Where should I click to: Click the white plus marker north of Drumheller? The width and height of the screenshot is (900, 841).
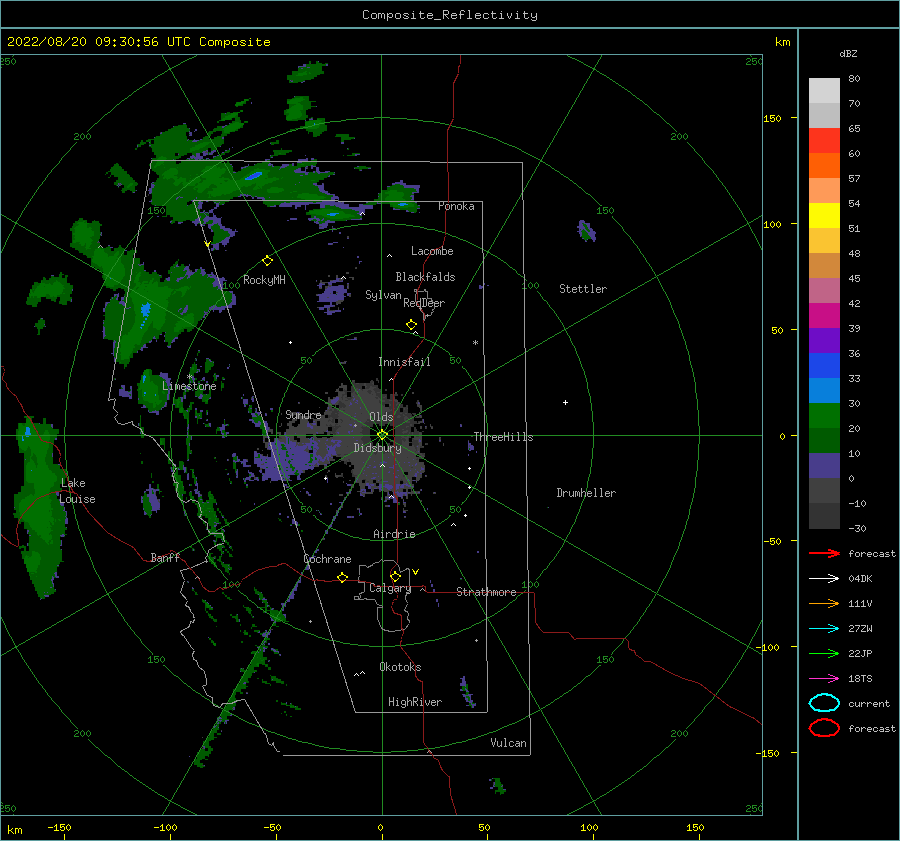point(565,402)
